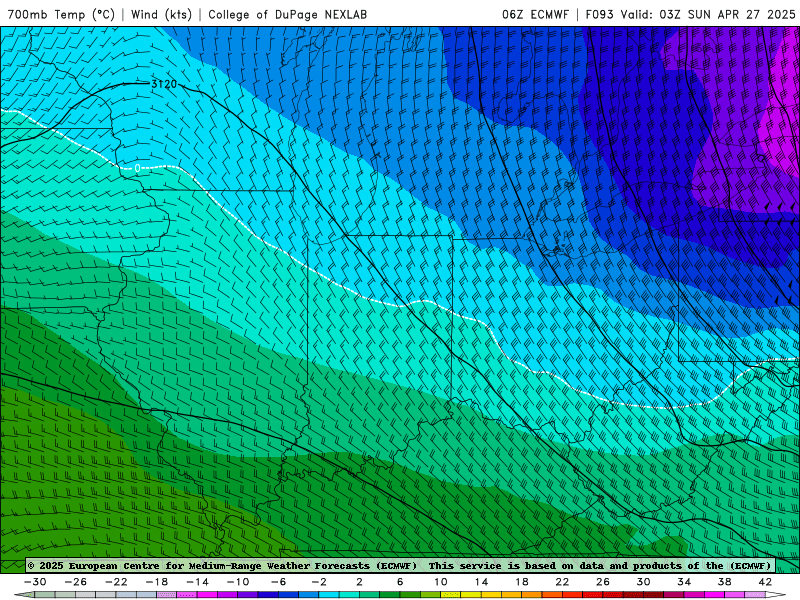Pick the -14 color scale label
Screen dimensions: 800x600
pyautogui.click(x=197, y=582)
